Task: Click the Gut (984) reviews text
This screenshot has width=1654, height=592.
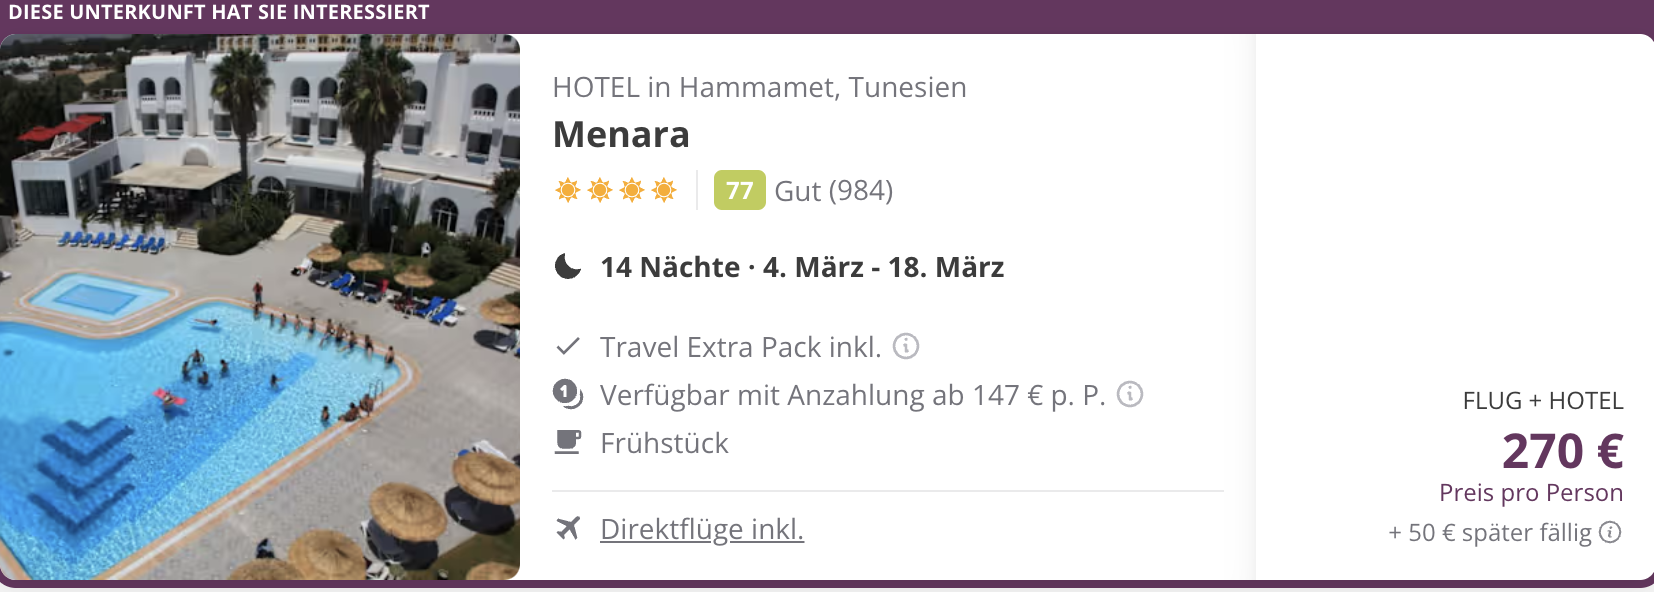Action: [x=834, y=190]
